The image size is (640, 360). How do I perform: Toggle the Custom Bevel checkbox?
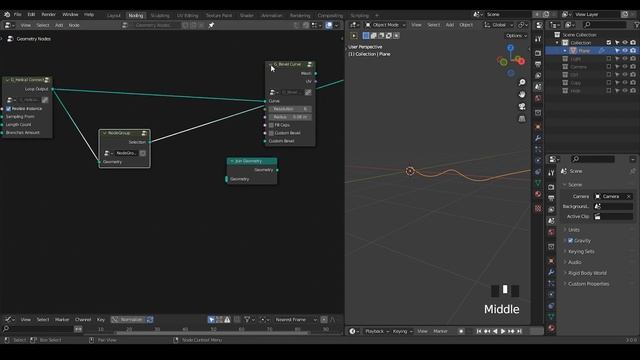[x=271, y=133]
